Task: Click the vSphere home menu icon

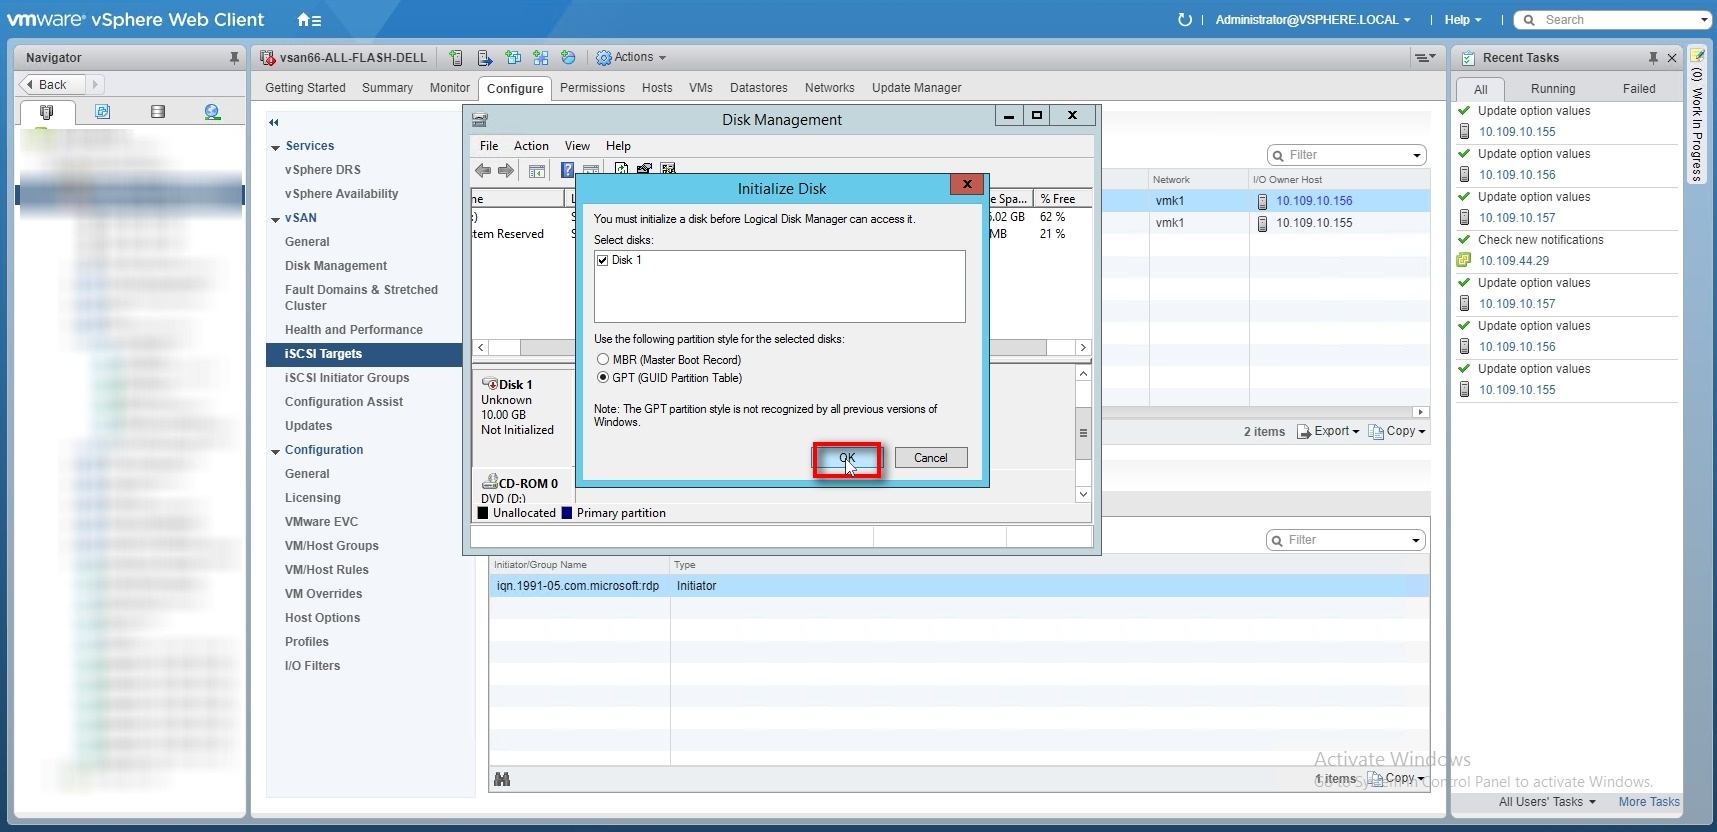Action: (x=309, y=20)
